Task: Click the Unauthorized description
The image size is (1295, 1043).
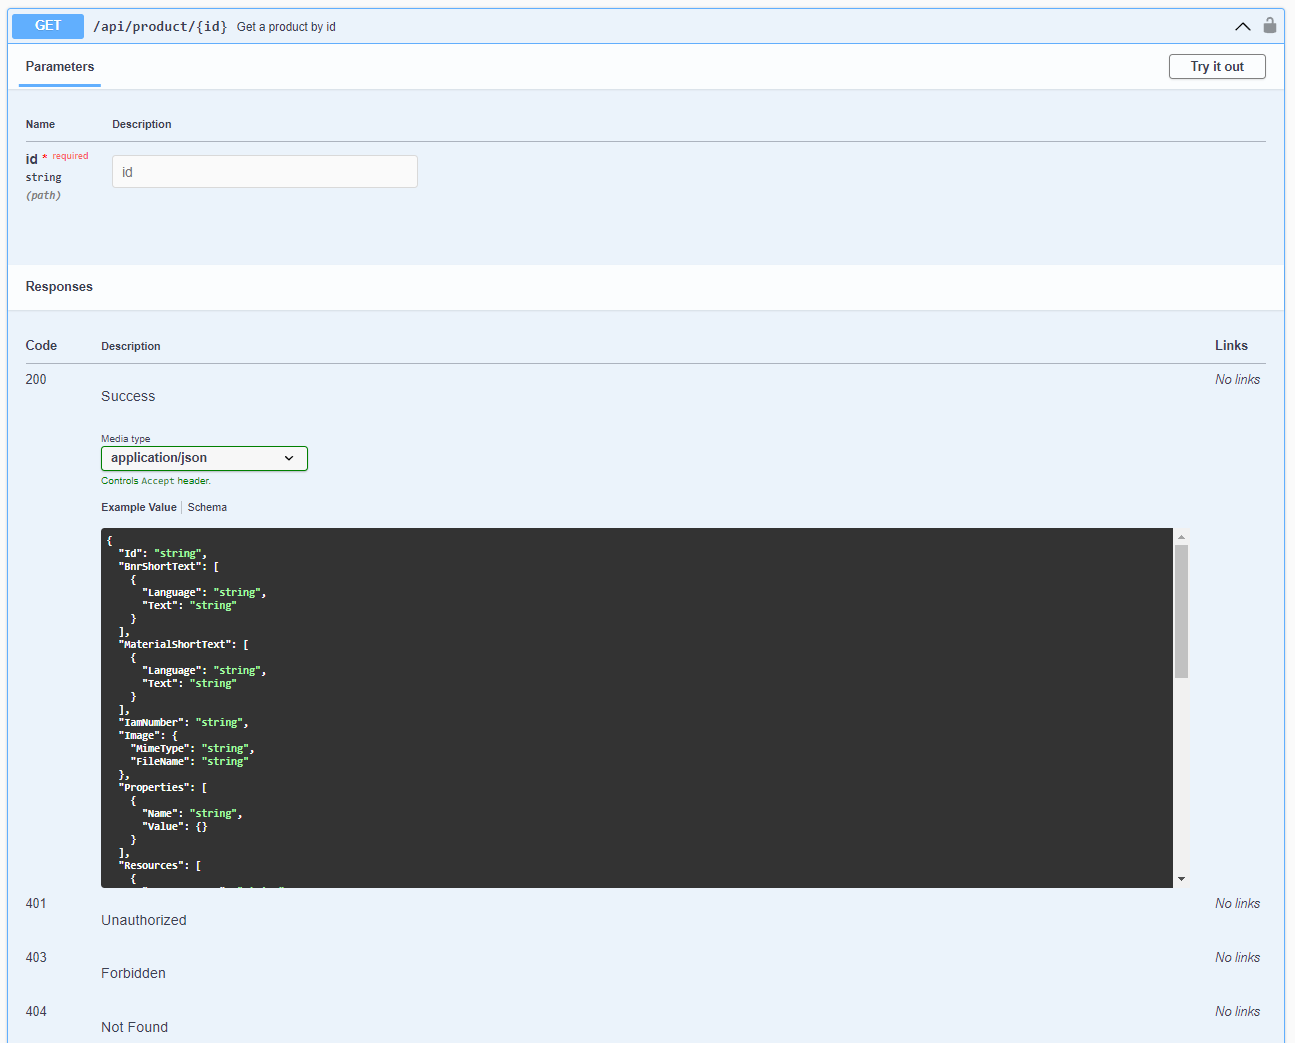Action: click(144, 921)
